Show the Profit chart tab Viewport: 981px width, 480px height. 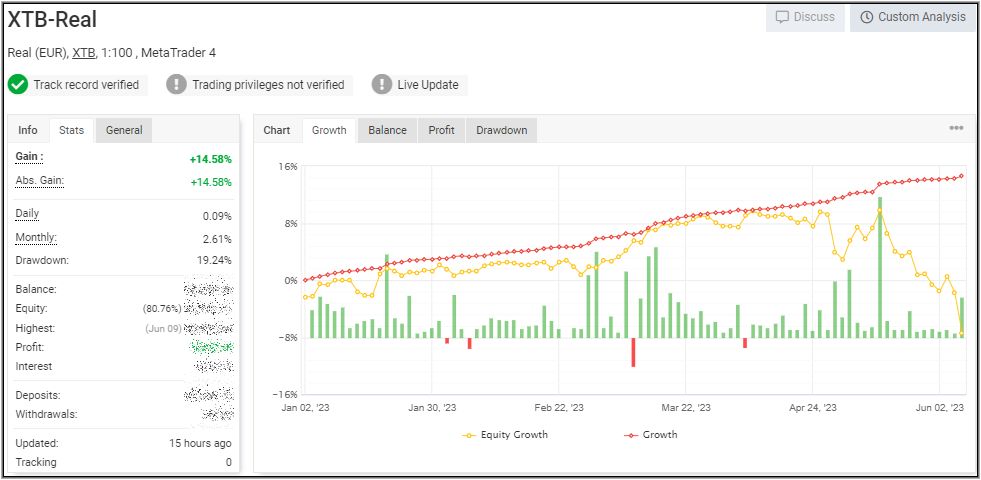(x=441, y=130)
